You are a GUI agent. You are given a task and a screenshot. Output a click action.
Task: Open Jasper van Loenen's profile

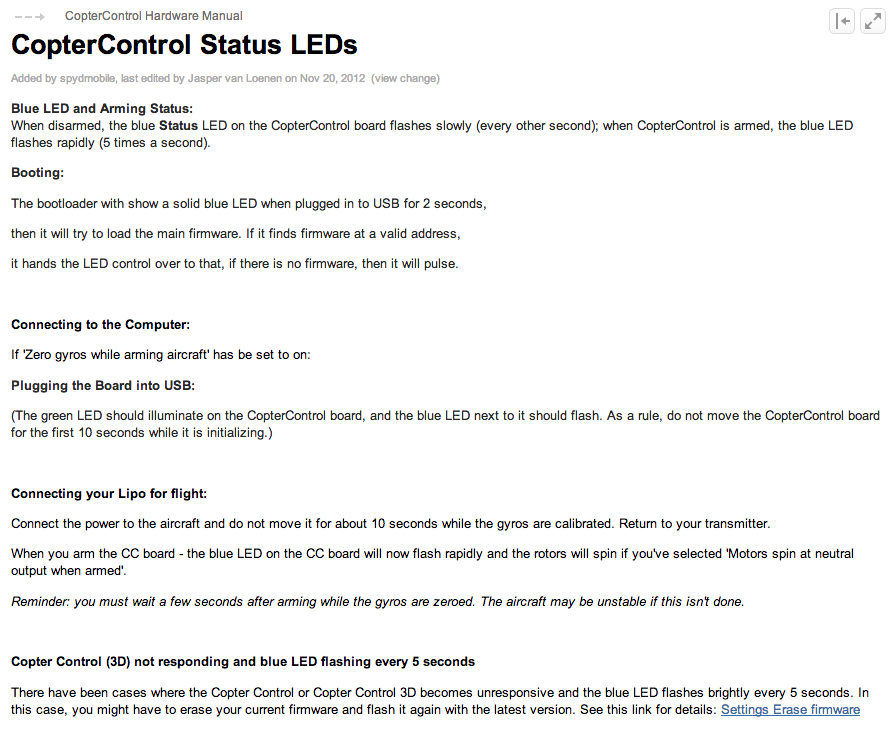[235, 79]
